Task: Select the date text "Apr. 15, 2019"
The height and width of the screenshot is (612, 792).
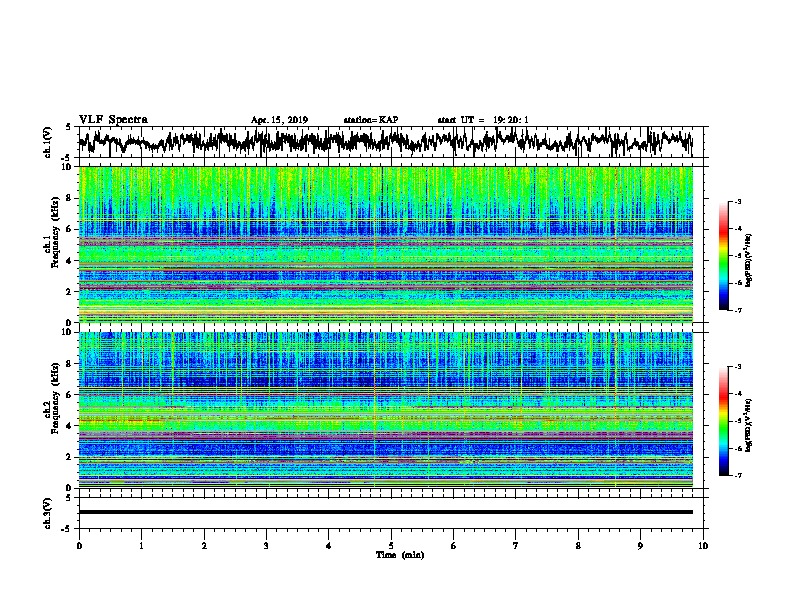Action: [279, 120]
